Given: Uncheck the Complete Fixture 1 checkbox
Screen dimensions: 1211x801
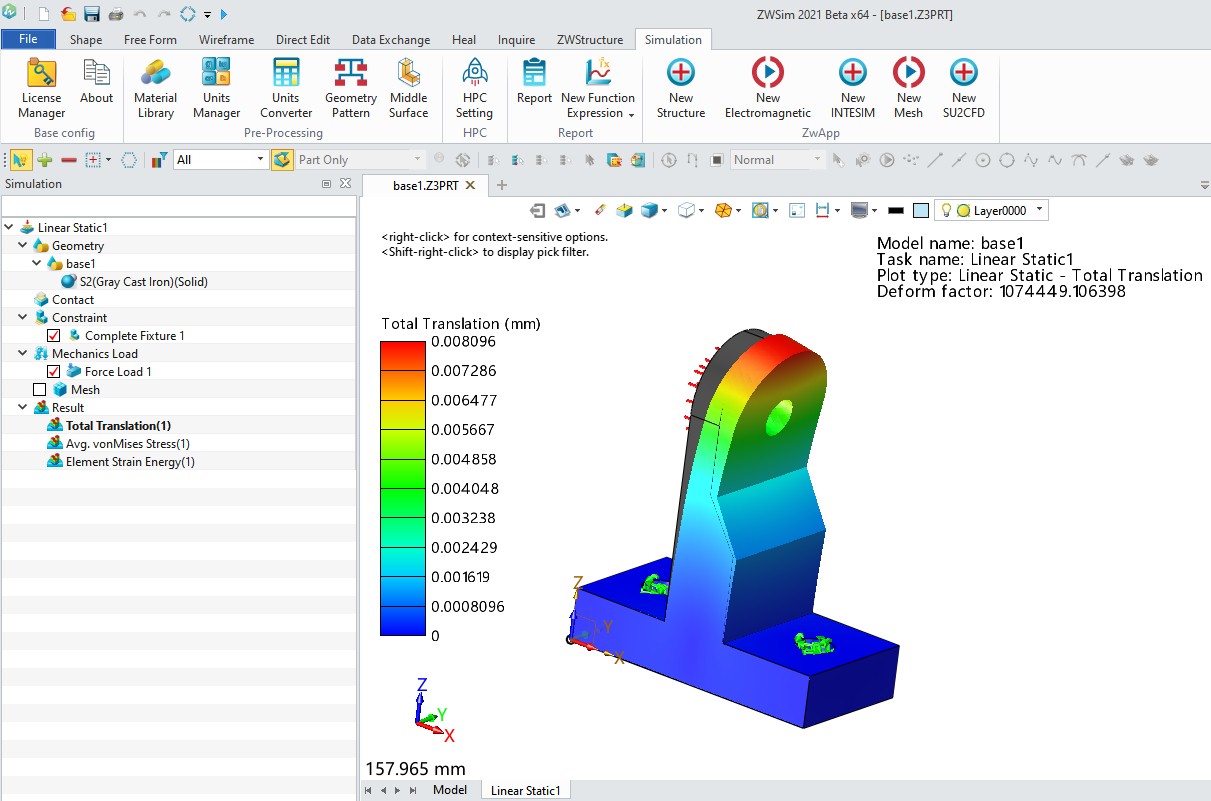Looking at the screenshot, I should click(54, 336).
